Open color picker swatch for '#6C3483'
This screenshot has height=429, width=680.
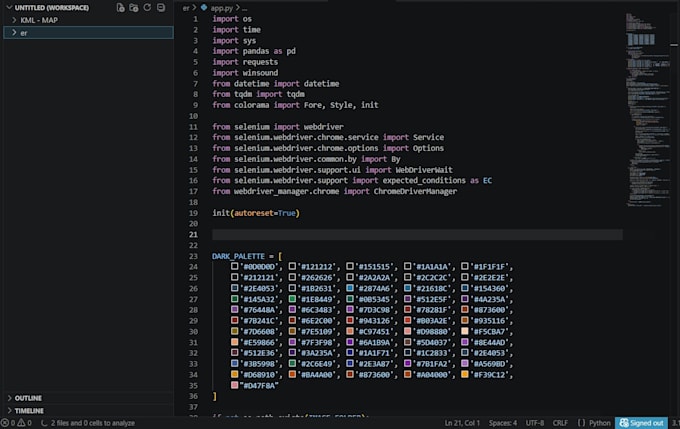292,309
